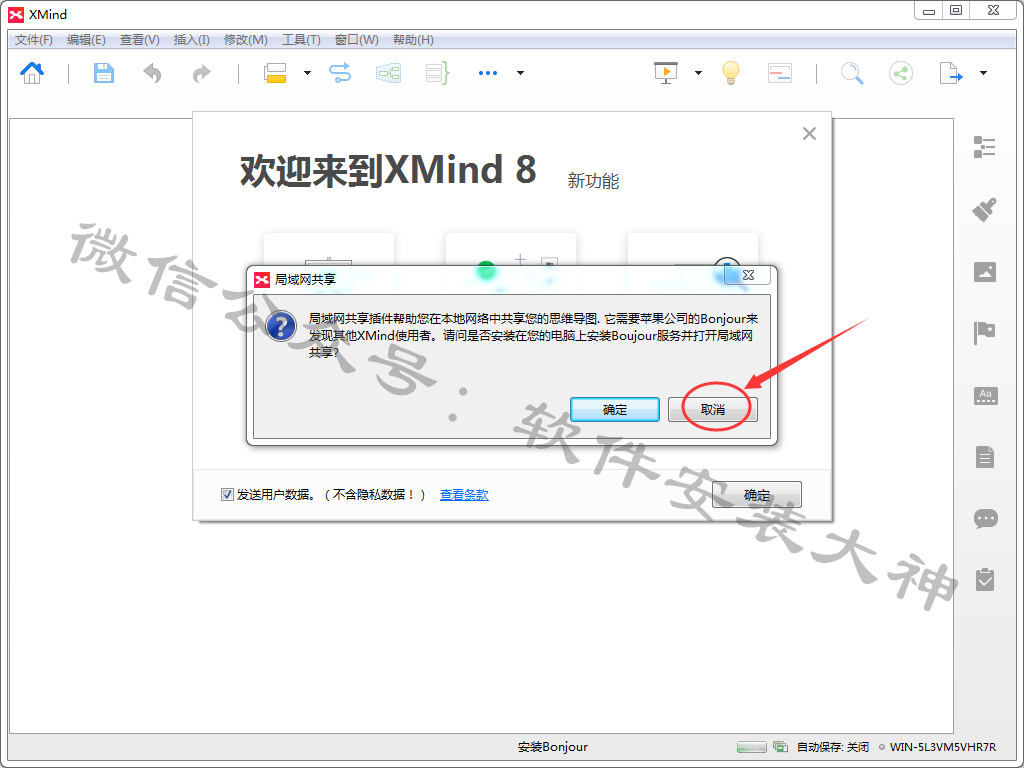Uncheck the 发送用户数据 checkbox
Viewport: 1024px width, 768px height.
tap(227, 495)
